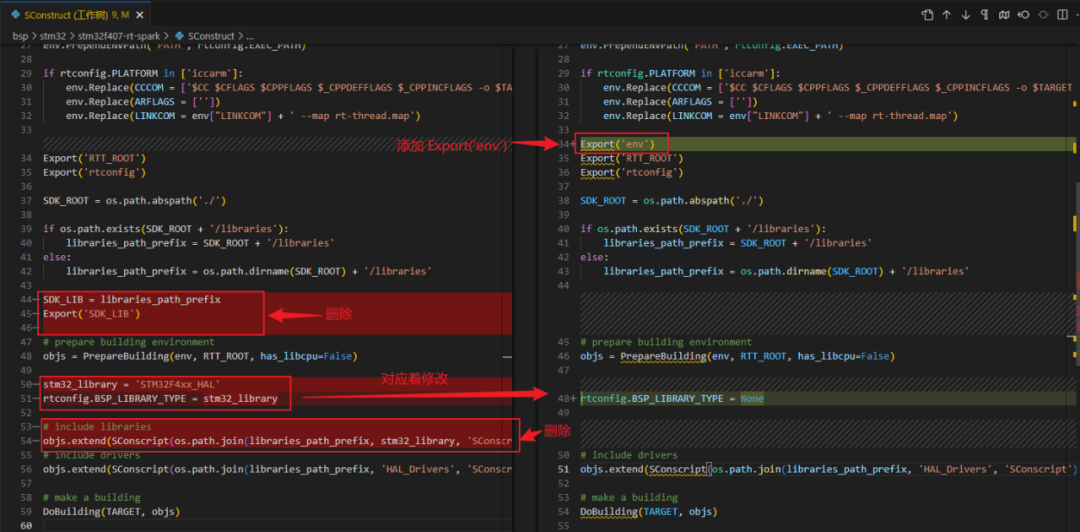Screen dimensions: 1080x532
Task: Open the file from the diff toolbar
Action: 928,14
